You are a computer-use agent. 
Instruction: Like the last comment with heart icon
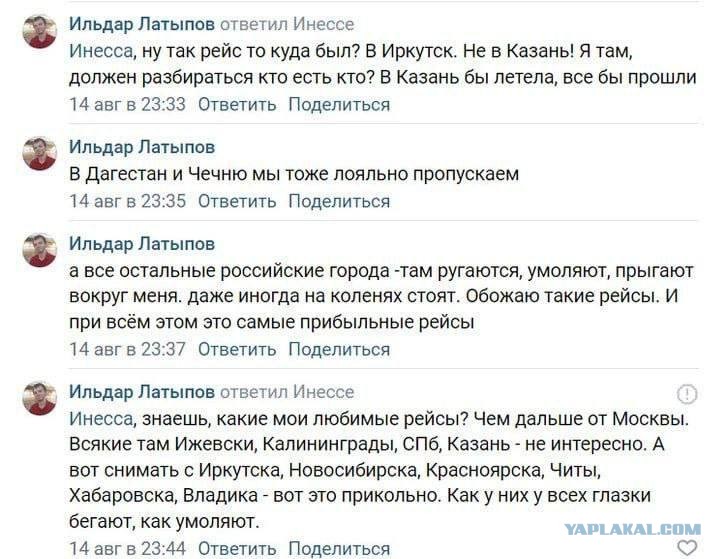pyautogui.click(x=687, y=548)
